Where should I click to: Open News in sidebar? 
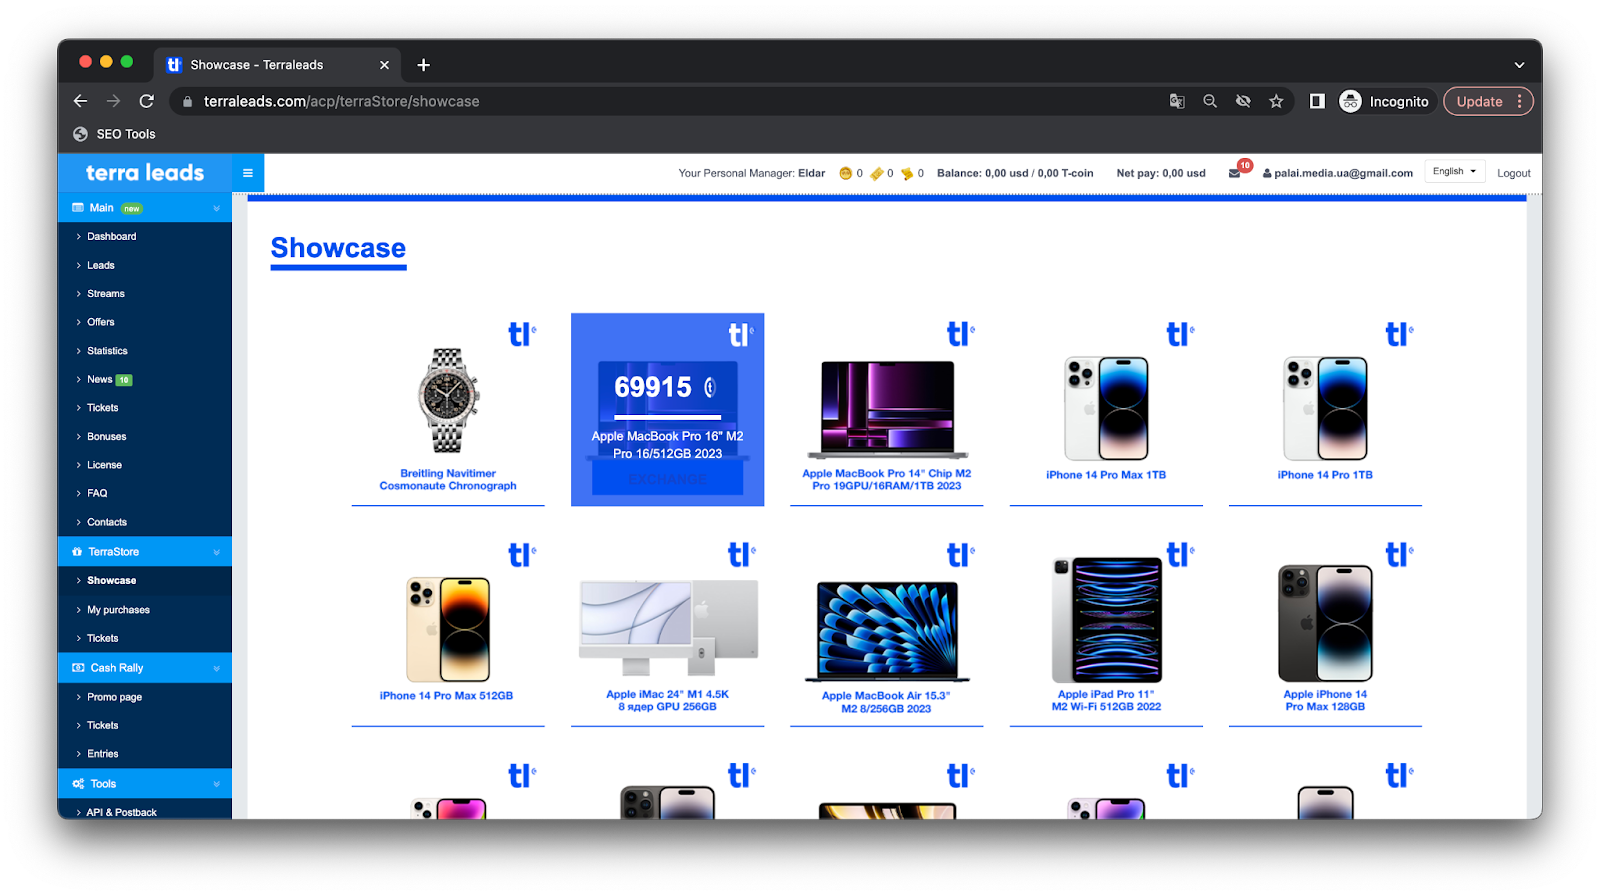100,379
